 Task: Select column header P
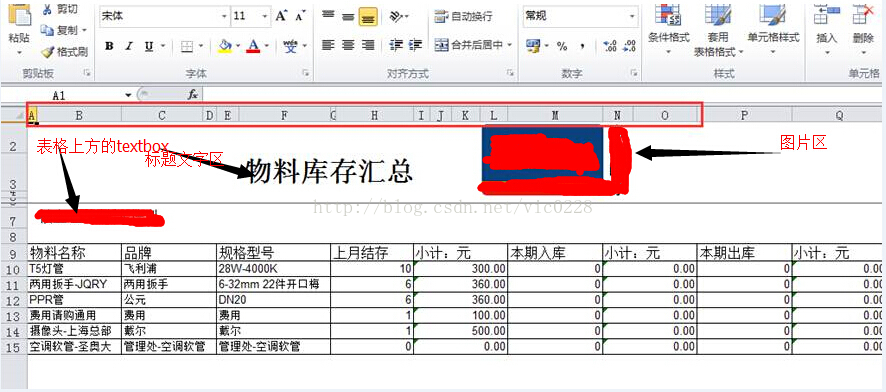[x=744, y=115]
